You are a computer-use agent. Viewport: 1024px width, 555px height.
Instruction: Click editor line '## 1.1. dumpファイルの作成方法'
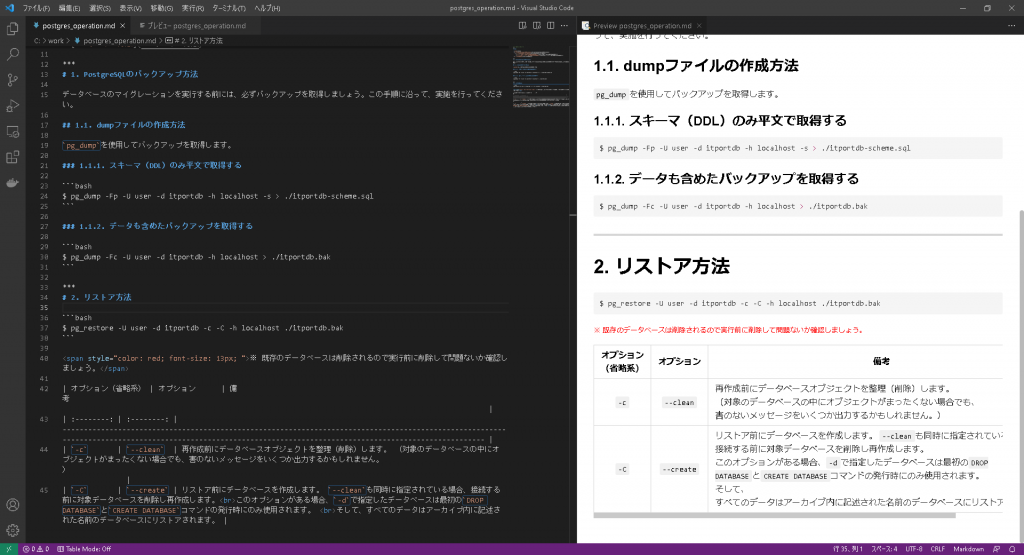tap(124, 125)
